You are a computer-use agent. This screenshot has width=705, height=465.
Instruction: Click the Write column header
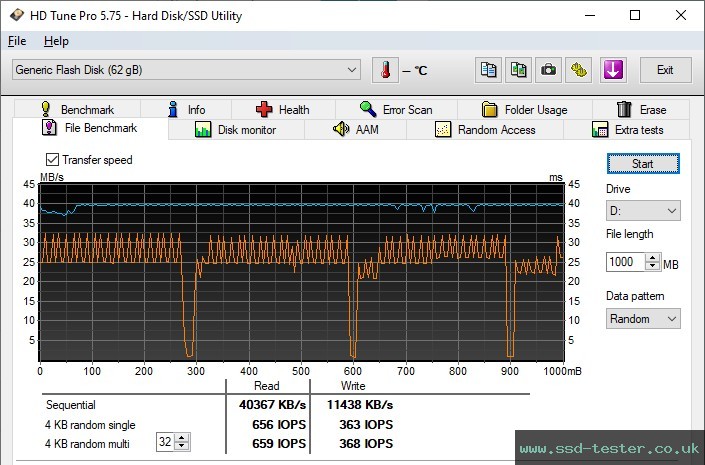353,386
